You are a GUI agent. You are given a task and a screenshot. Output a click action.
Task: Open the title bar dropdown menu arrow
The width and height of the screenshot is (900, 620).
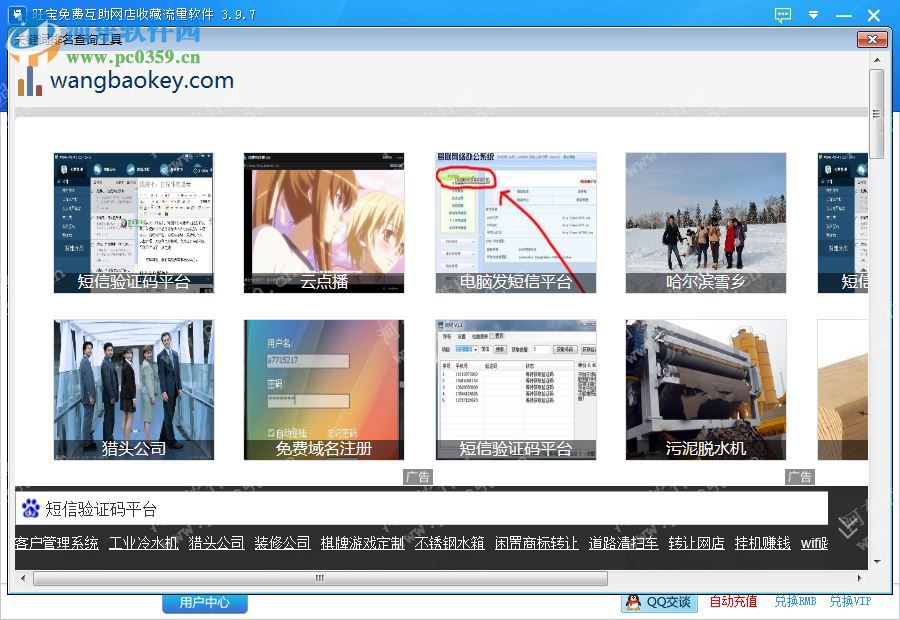click(x=813, y=15)
